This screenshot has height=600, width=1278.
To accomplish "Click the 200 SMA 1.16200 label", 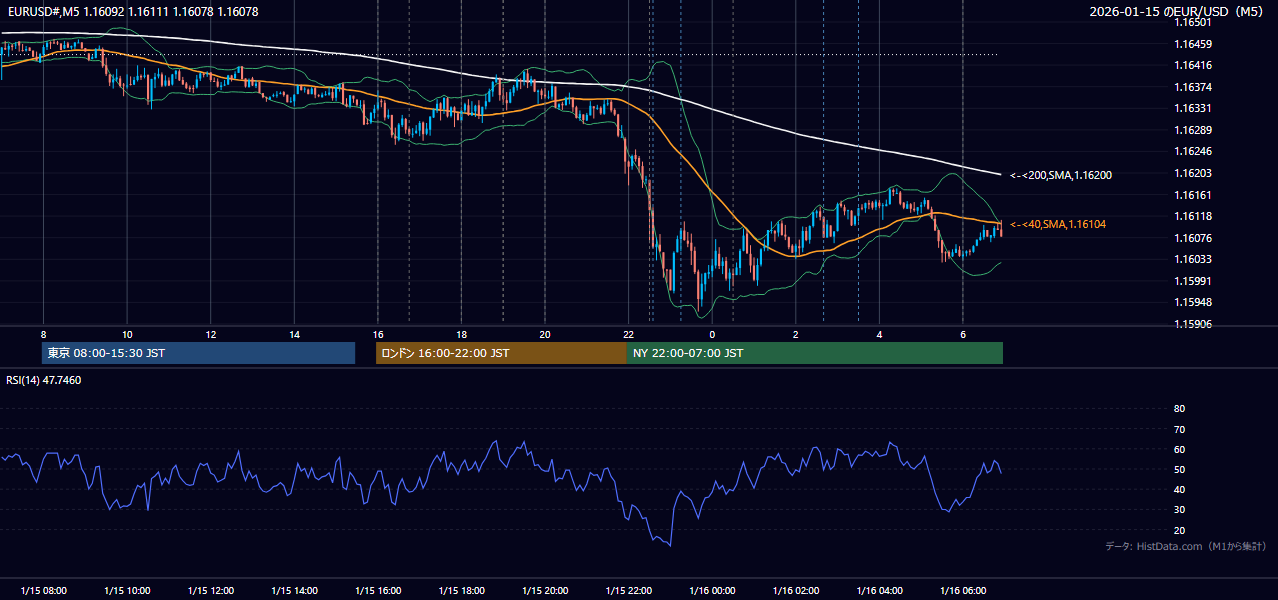I will [x=1061, y=175].
